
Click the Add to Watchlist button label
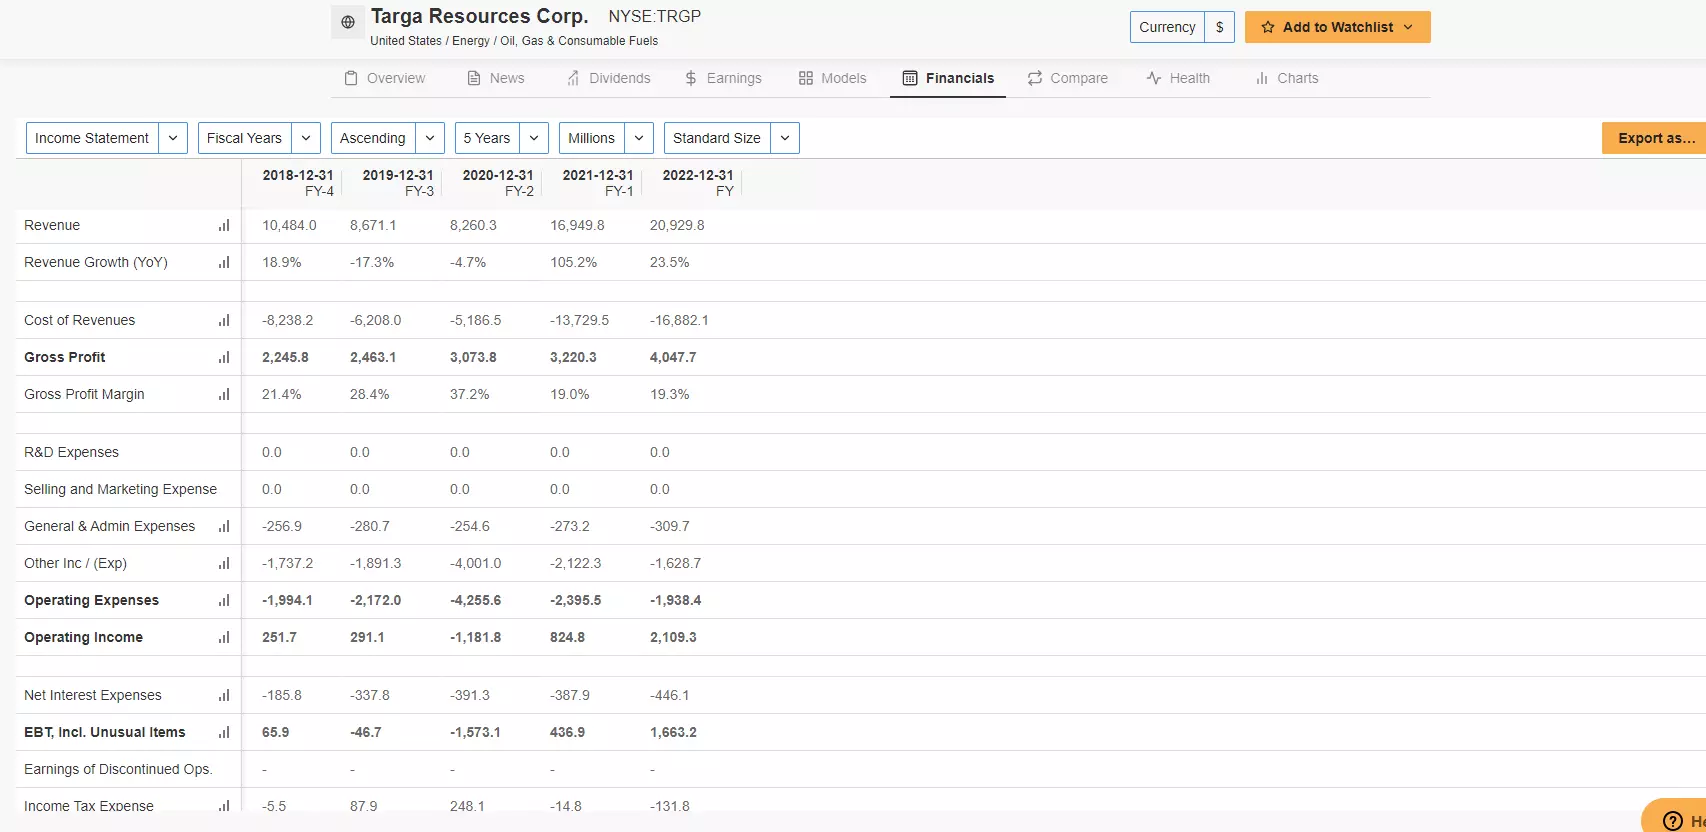tap(1338, 27)
